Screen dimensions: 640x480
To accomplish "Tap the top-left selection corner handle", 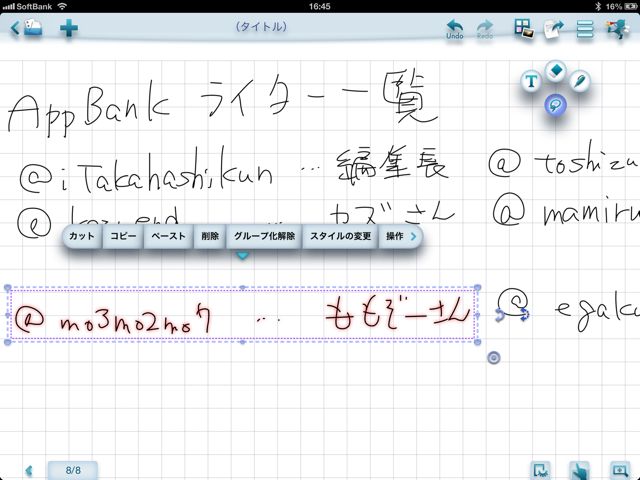I will tap(7, 288).
